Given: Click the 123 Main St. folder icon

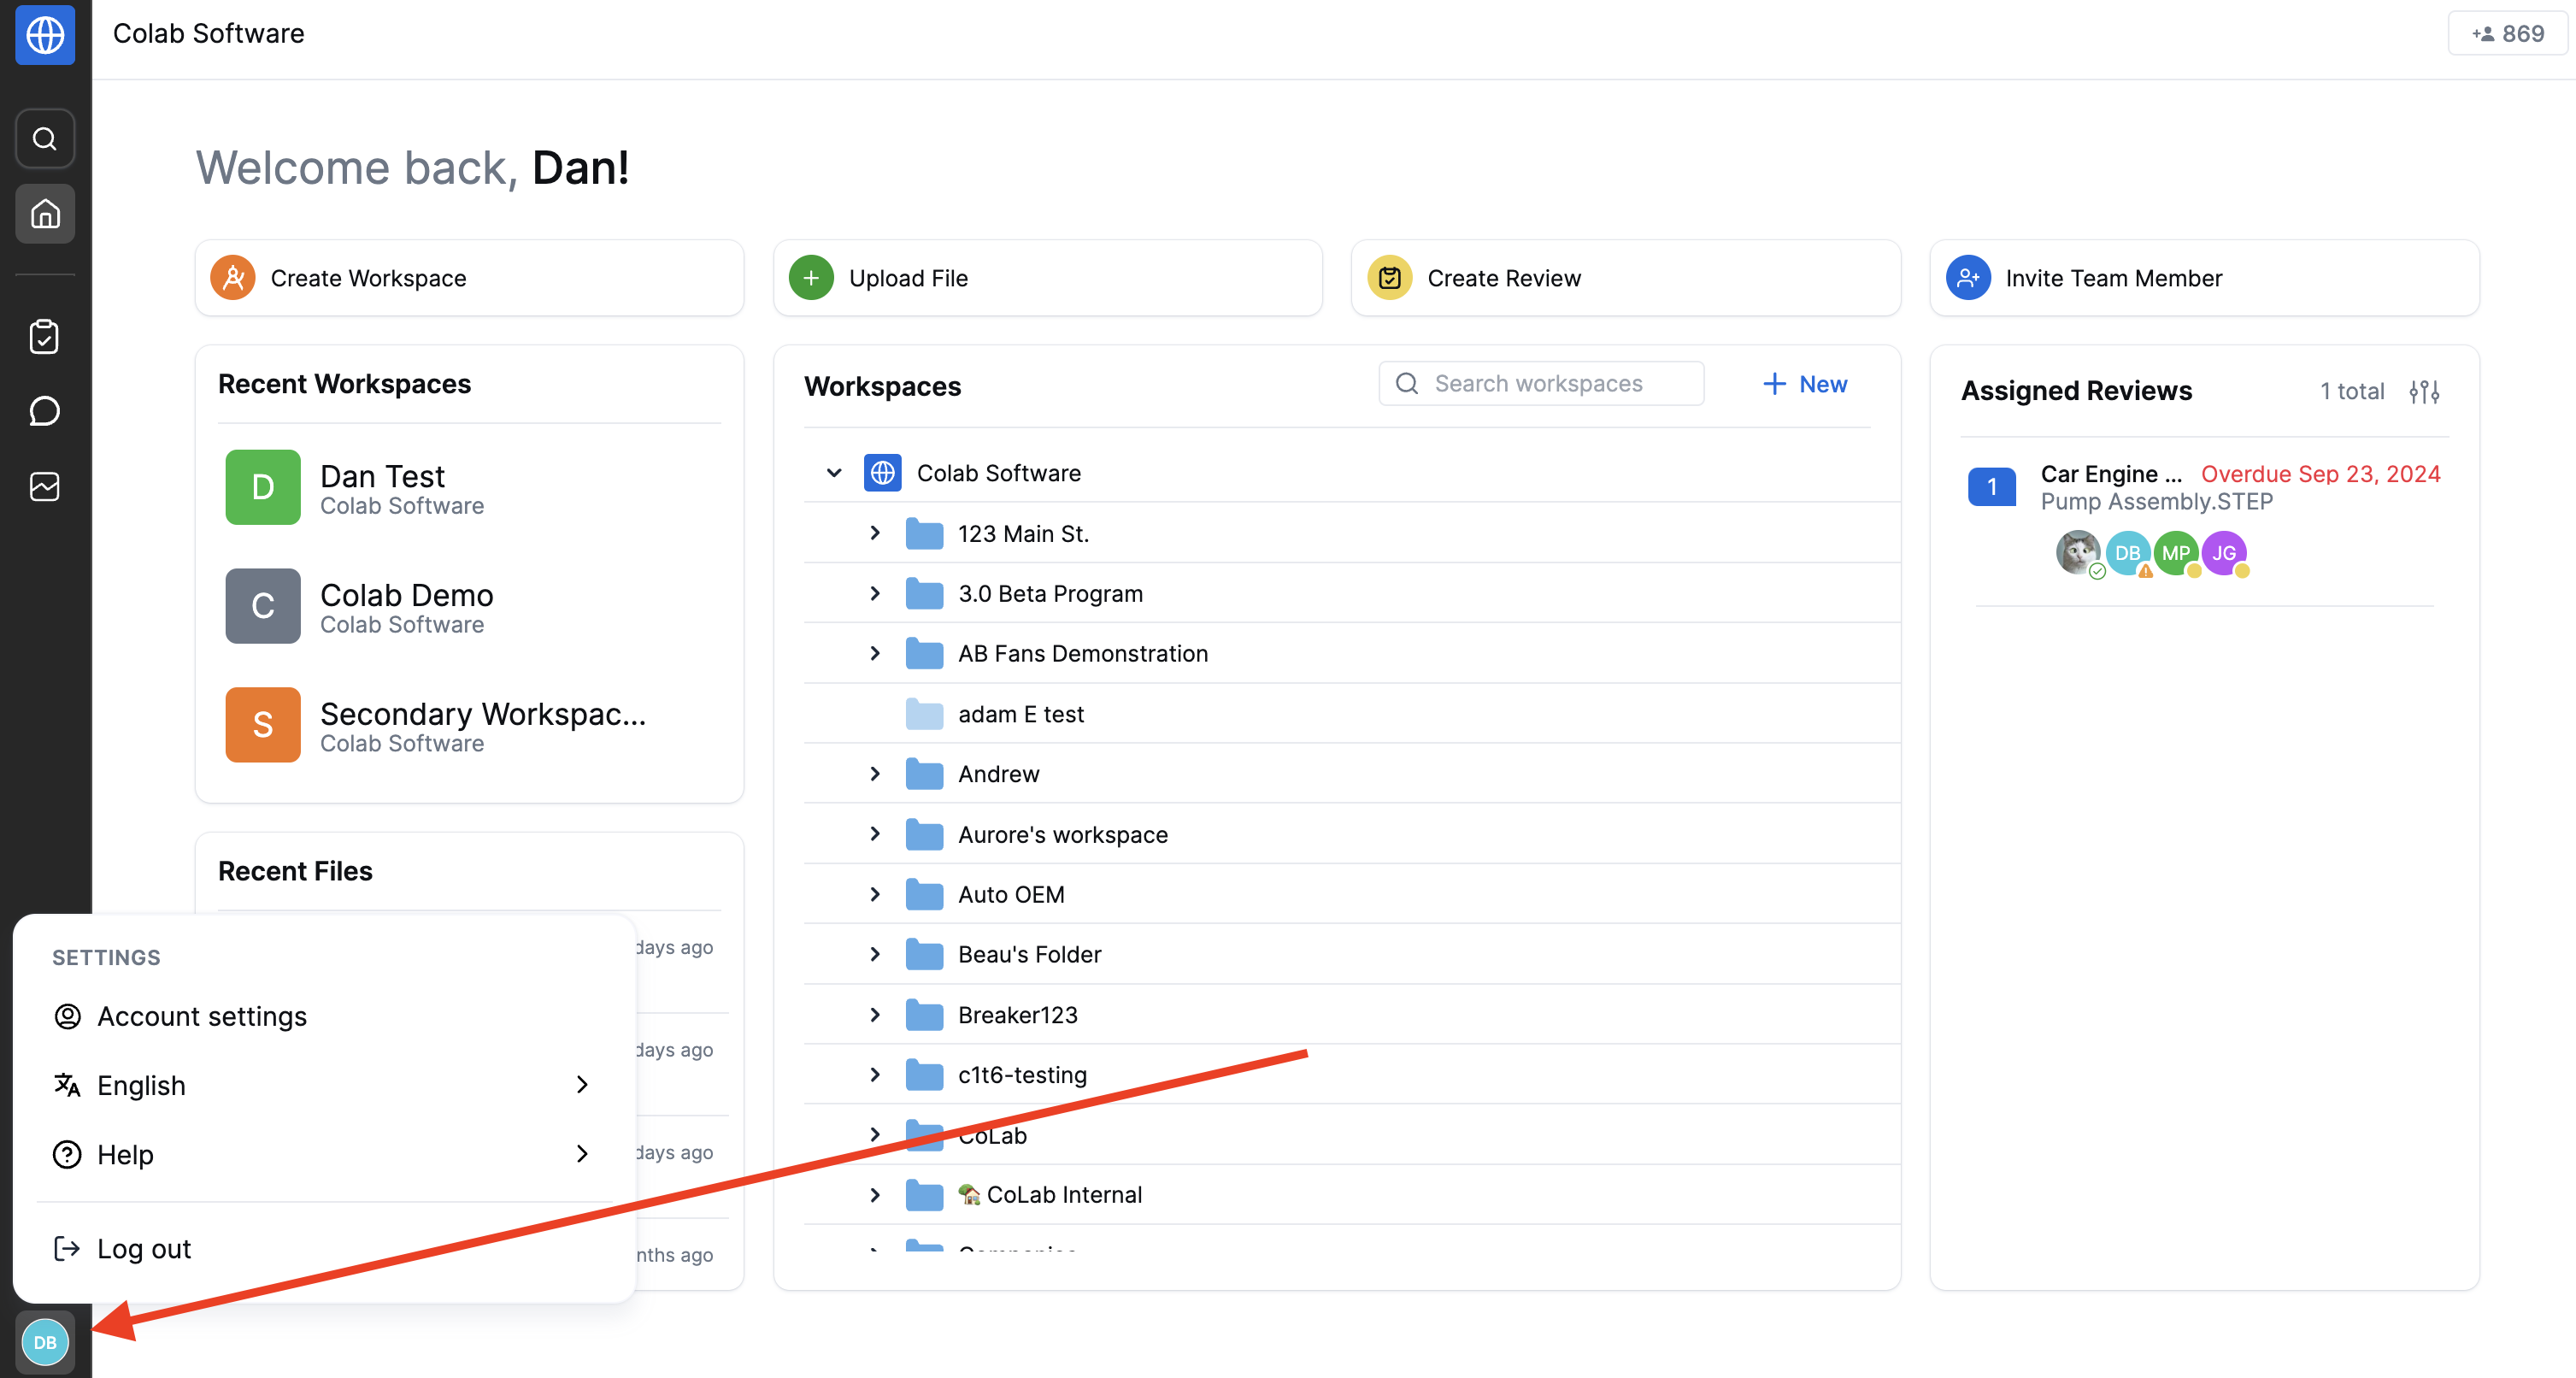Looking at the screenshot, I should point(924,534).
